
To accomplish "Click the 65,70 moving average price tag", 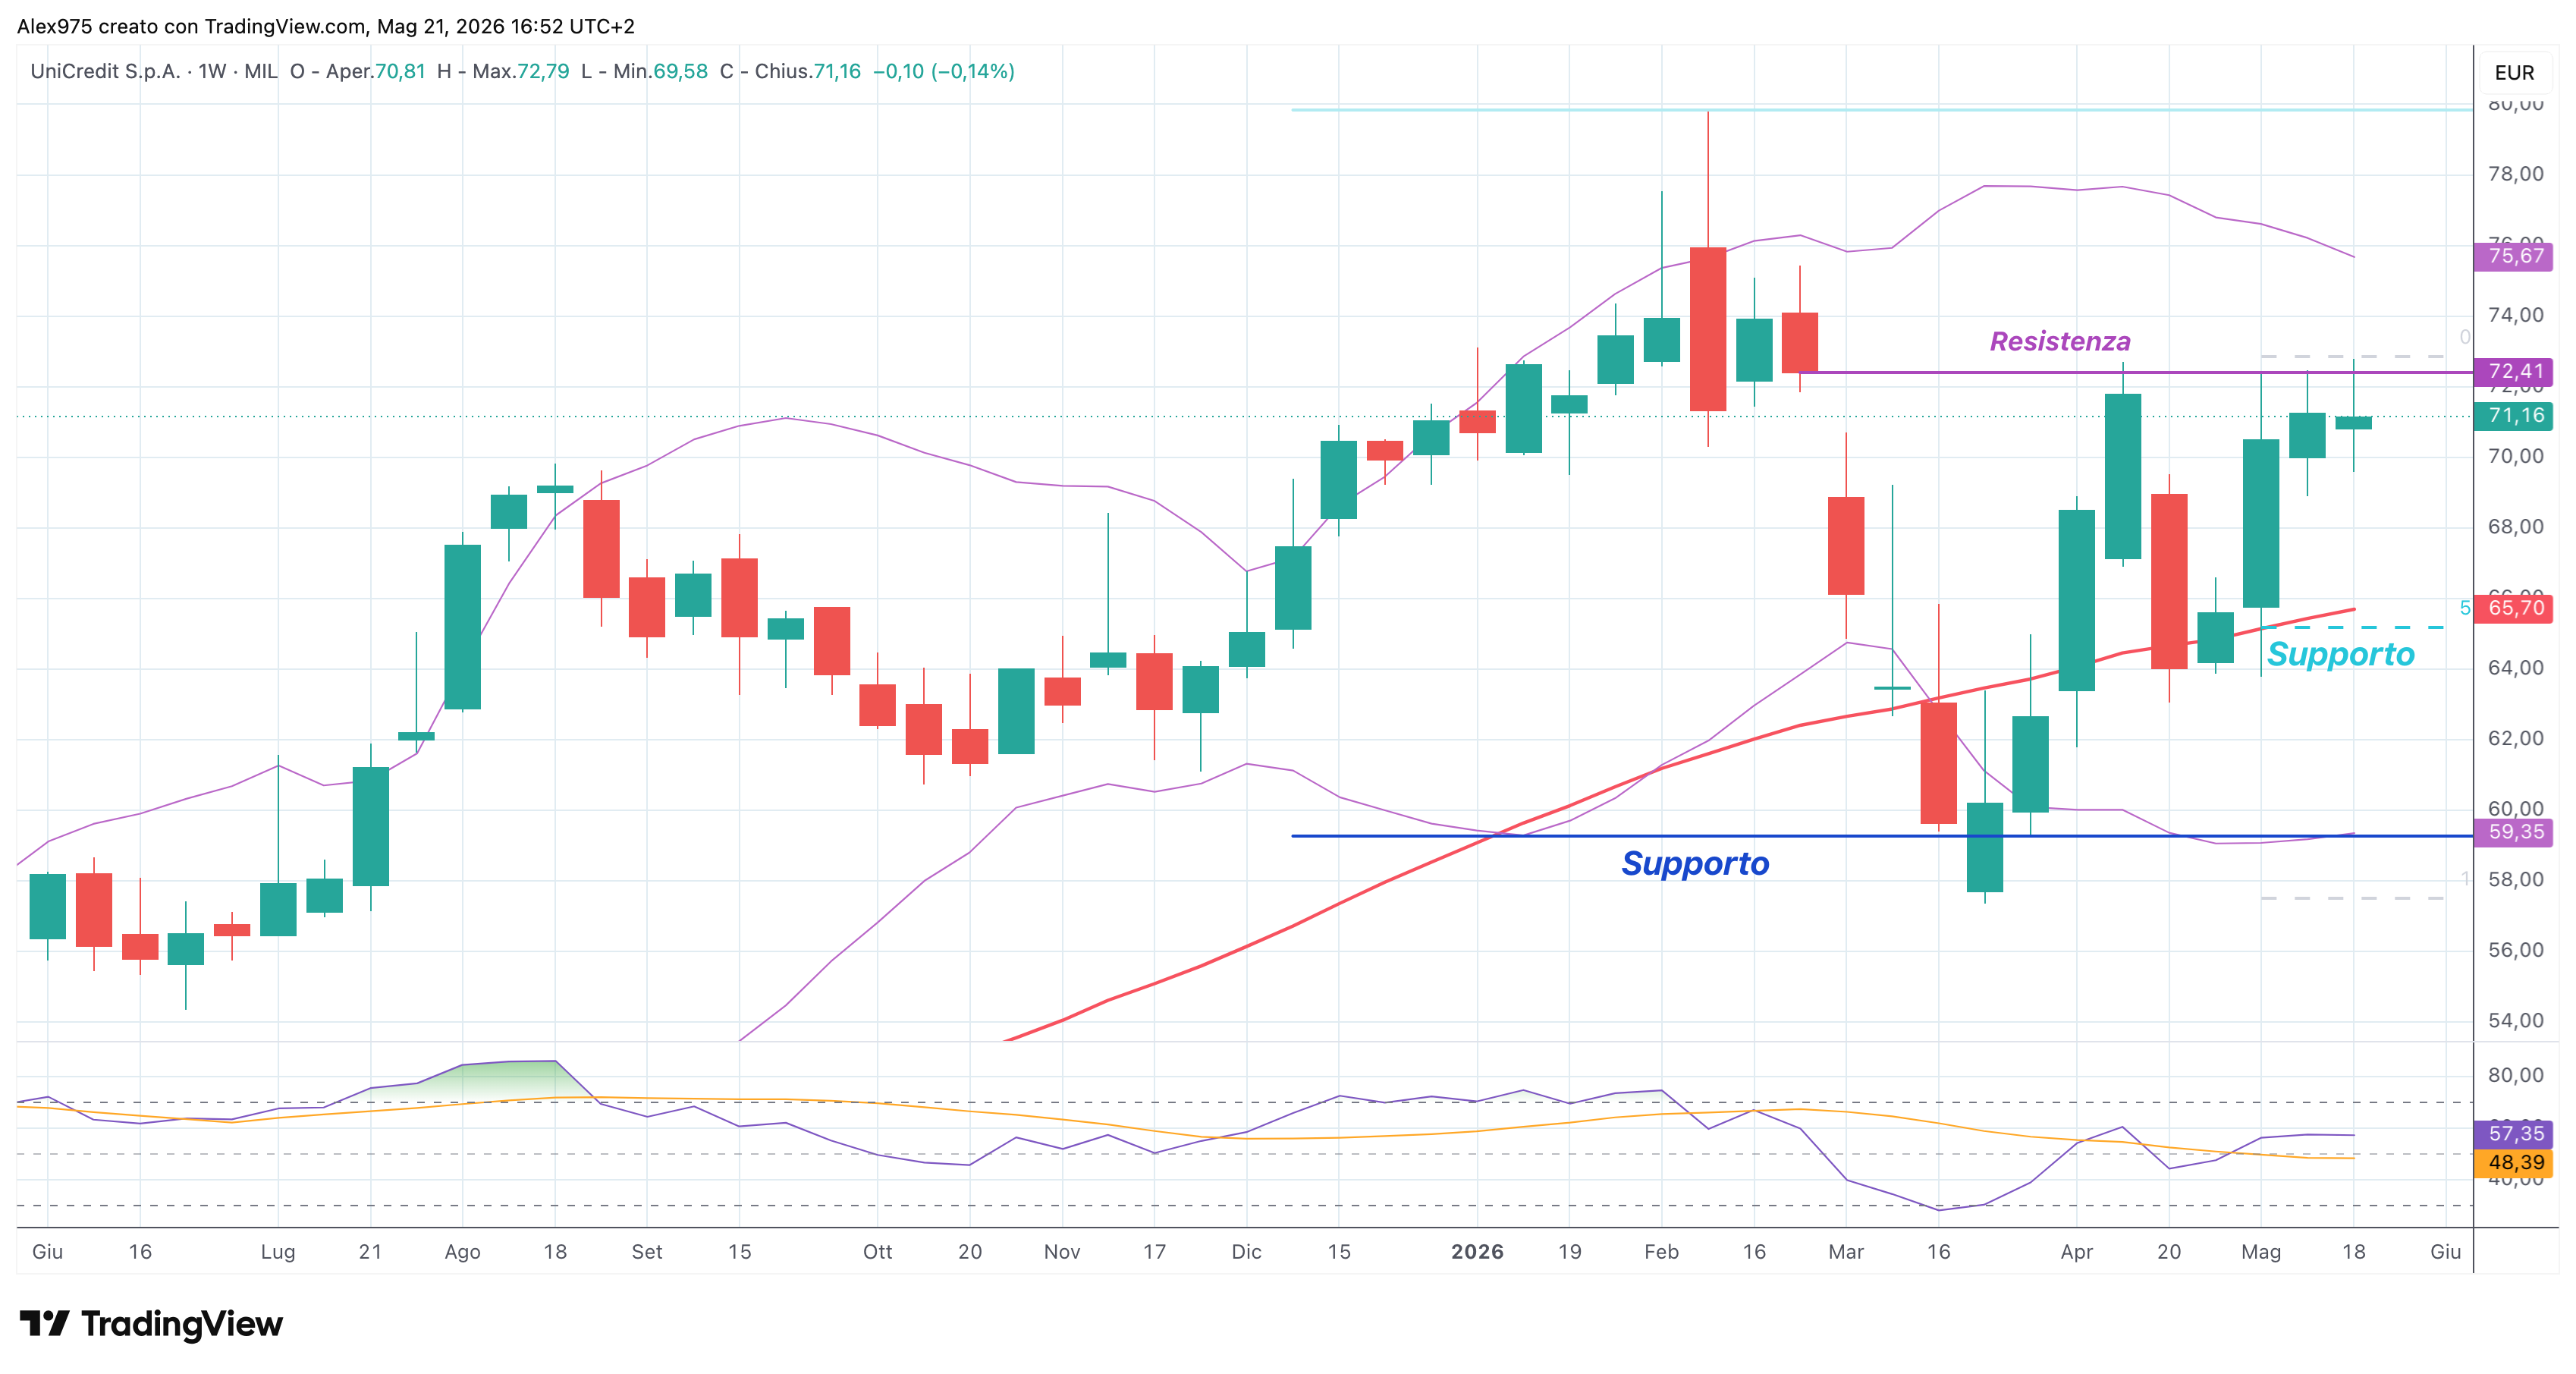I will tap(2514, 608).
